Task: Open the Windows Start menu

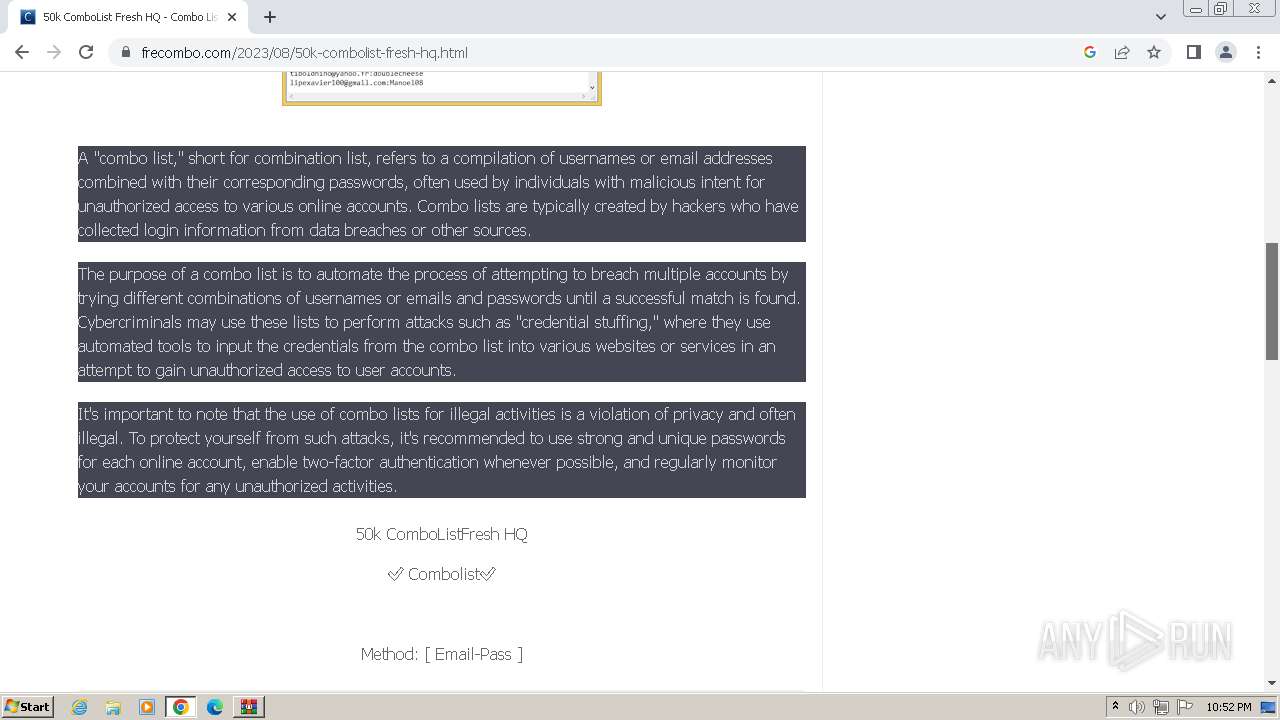Action: point(28,707)
